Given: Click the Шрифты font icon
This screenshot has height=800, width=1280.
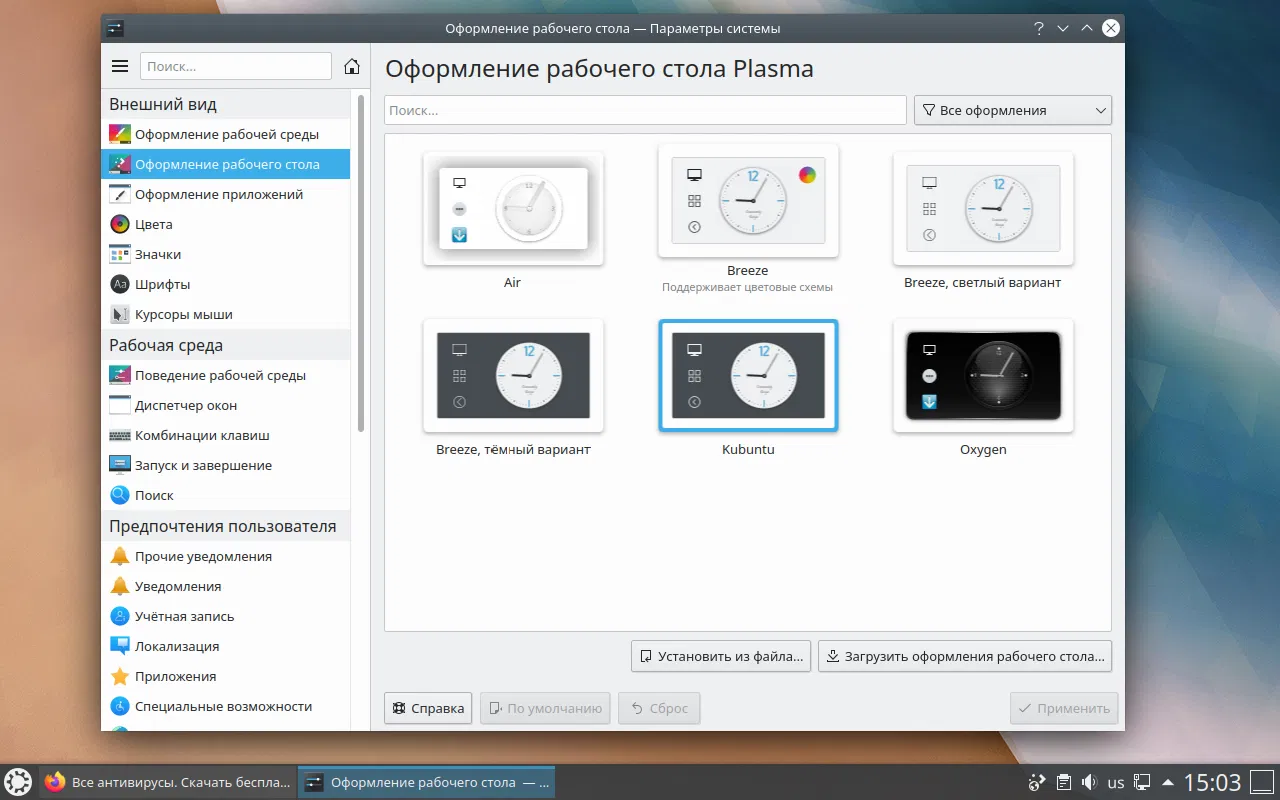Looking at the screenshot, I should pyautogui.click(x=120, y=284).
